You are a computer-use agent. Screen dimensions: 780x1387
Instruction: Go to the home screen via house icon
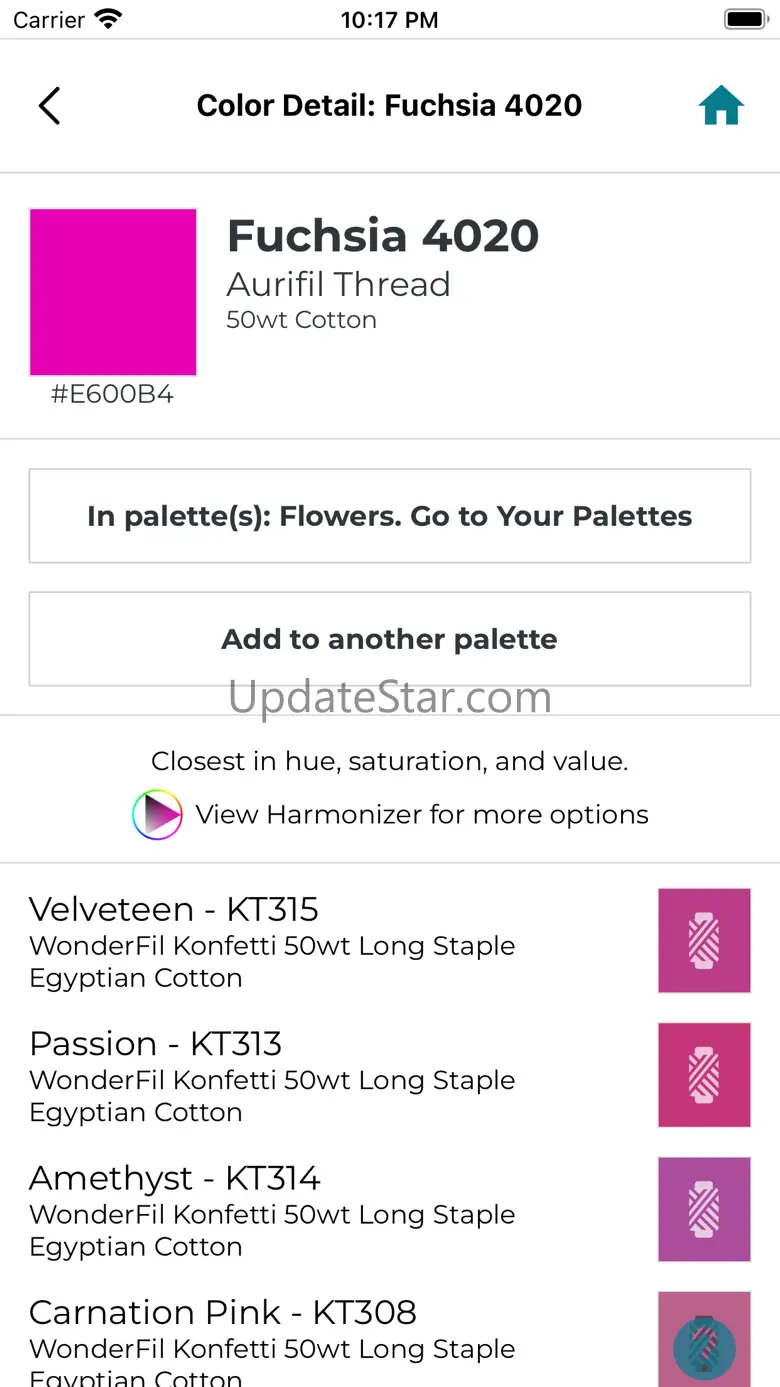pyautogui.click(x=721, y=106)
